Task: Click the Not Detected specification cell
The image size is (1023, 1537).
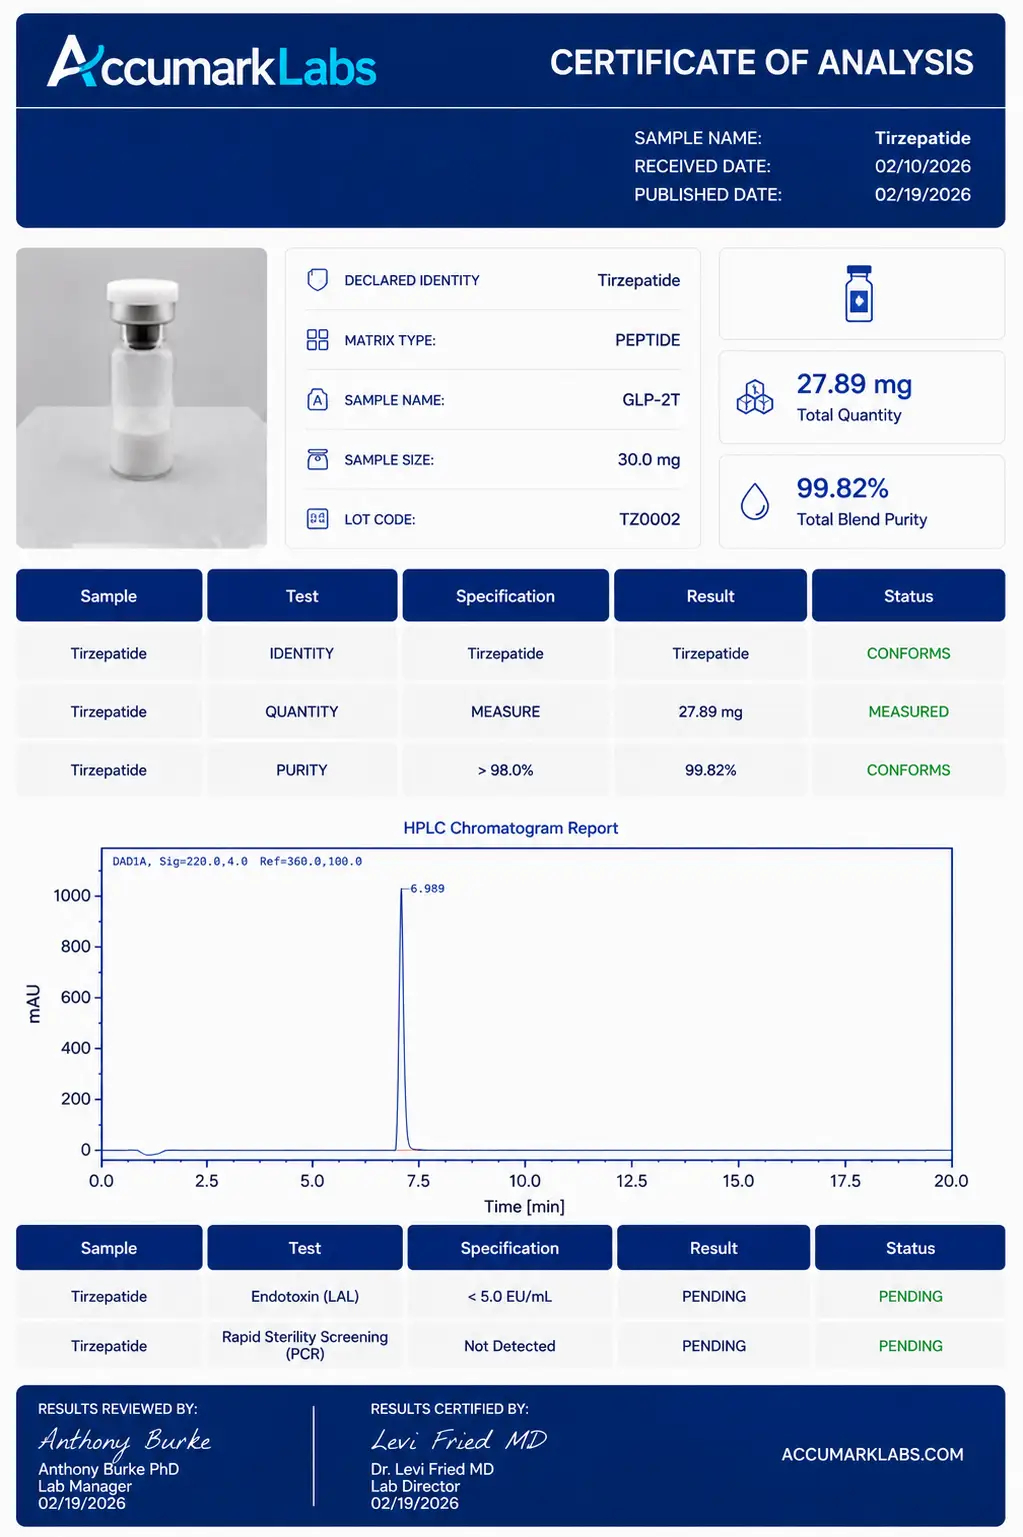Action: (509, 1346)
